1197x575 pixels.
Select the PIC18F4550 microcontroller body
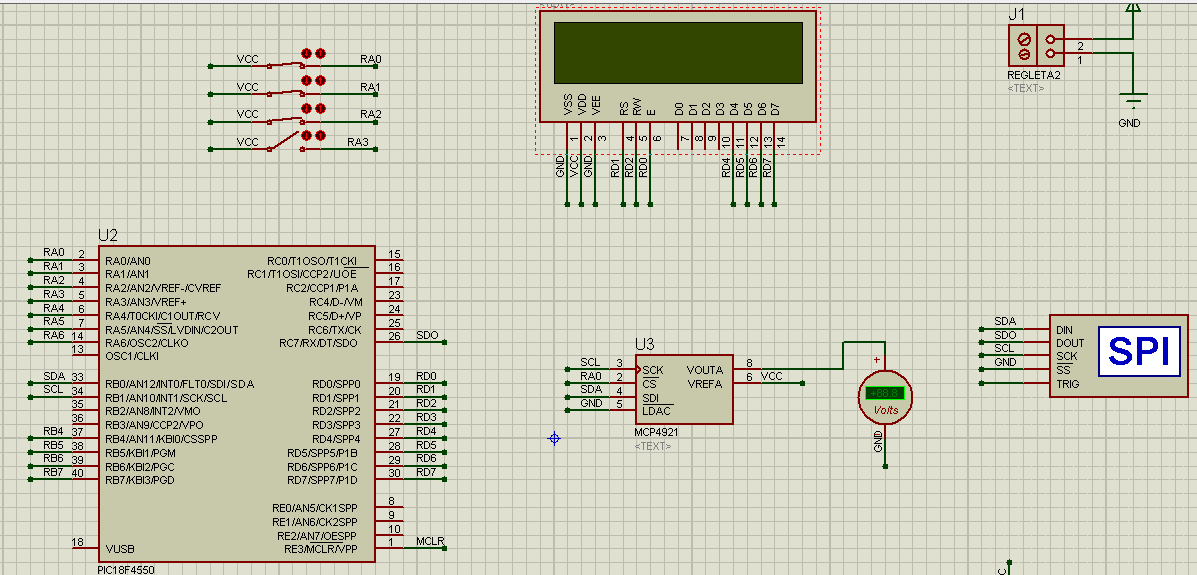click(x=236, y=404)
